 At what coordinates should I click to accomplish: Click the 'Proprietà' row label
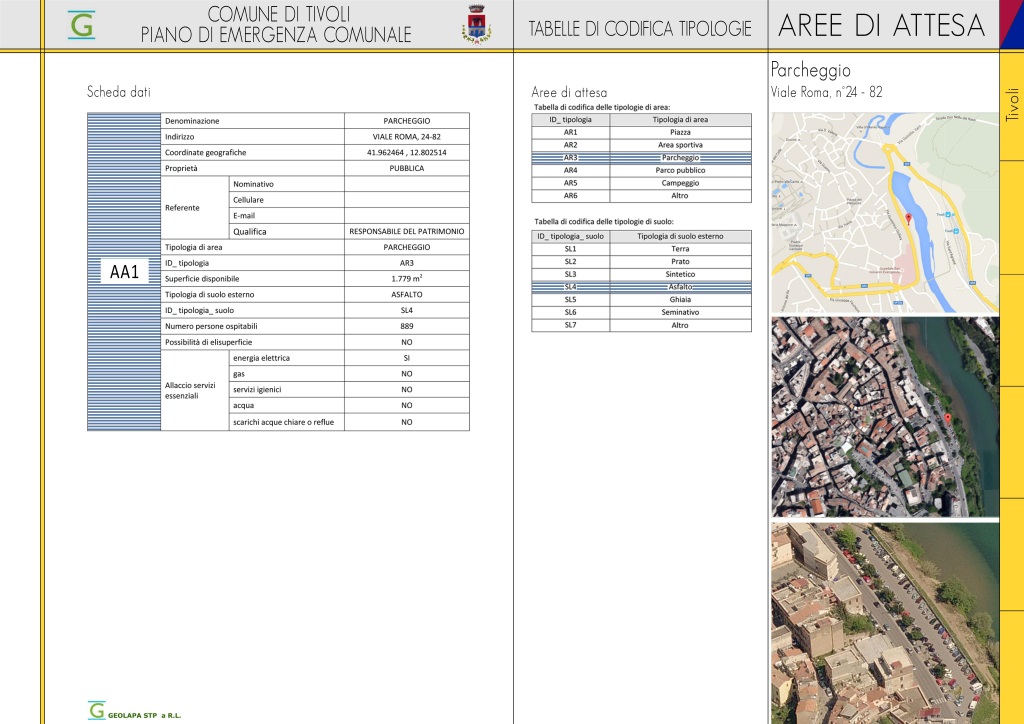(x=181, y=168)
